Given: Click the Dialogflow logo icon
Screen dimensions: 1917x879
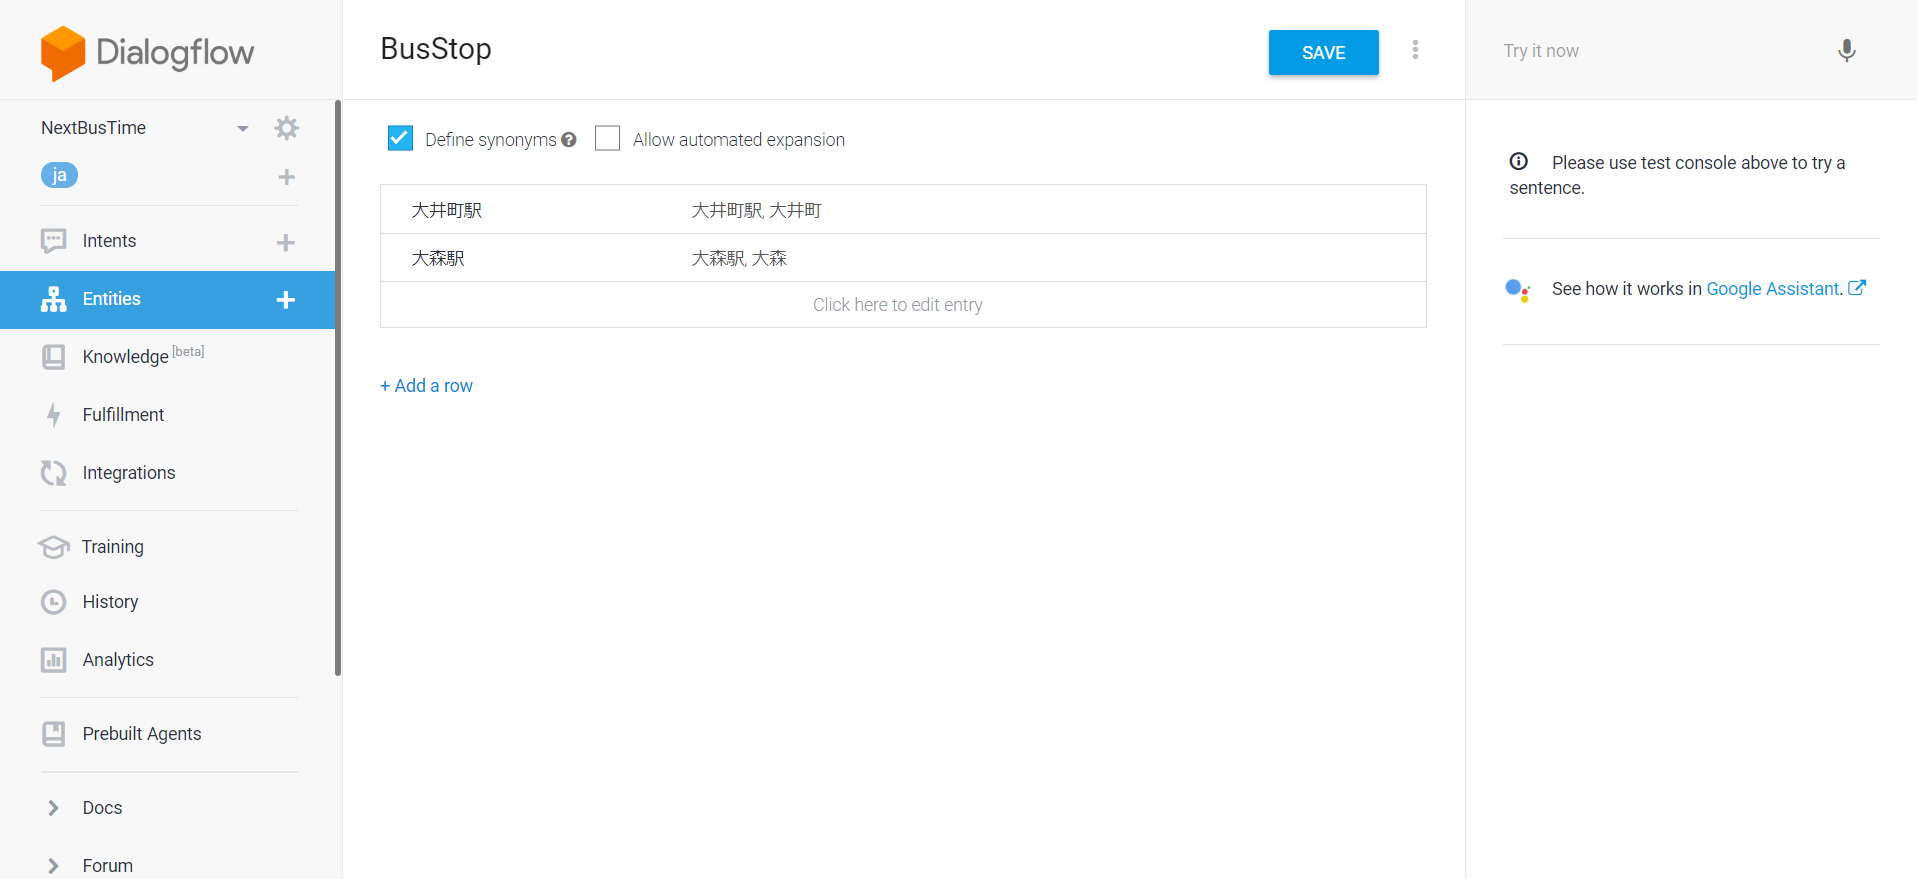Looking at the screenshot, I should click(x=63, y=53).
